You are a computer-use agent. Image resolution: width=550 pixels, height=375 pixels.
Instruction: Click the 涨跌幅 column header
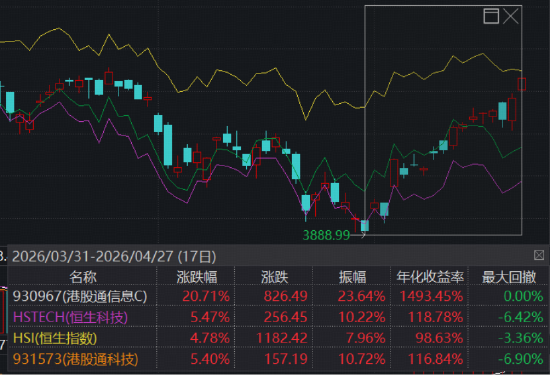[x=197, y=277]
